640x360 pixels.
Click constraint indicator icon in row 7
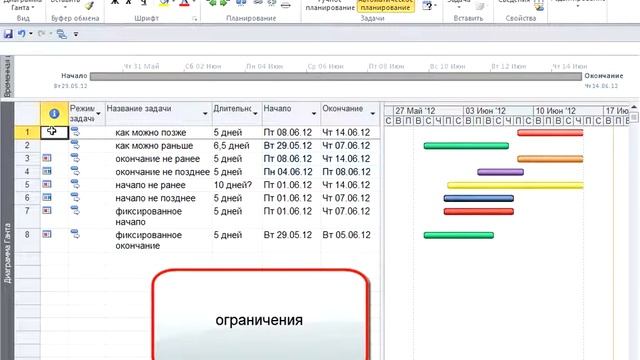tap(47, 210)
